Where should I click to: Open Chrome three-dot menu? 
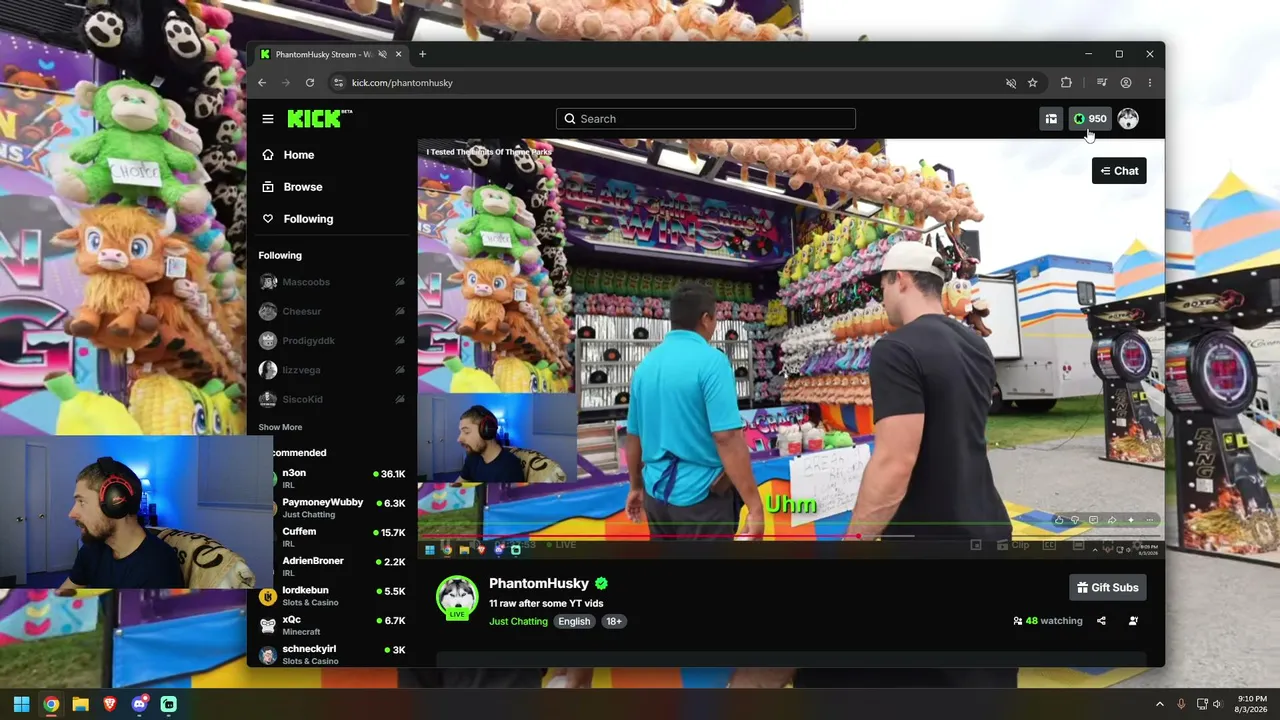coord(1150,83)
